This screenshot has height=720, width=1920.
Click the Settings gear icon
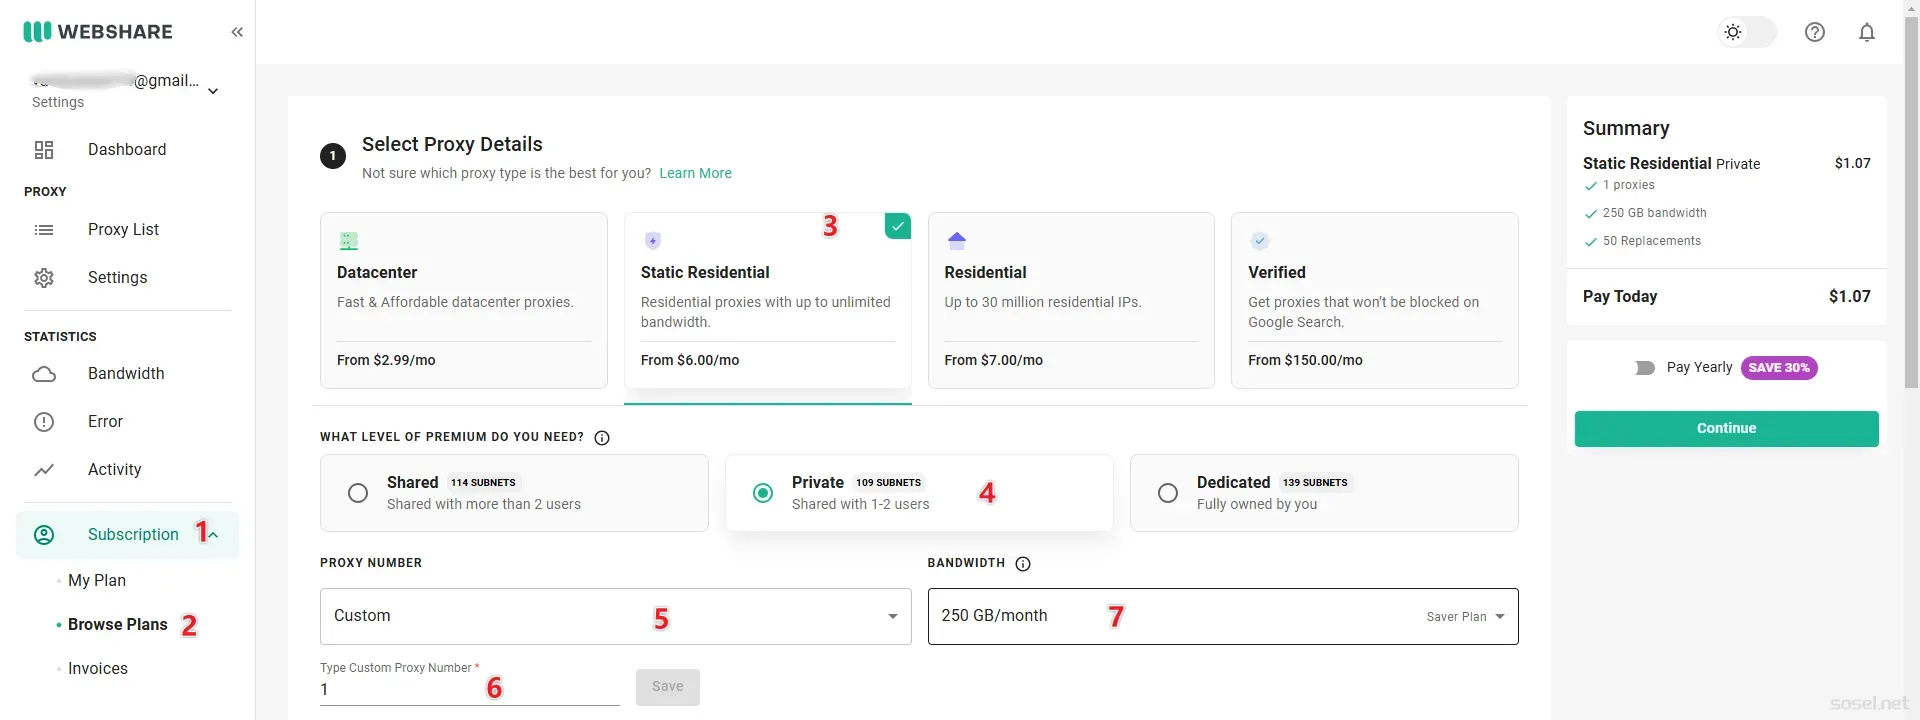tap(44, 278)
